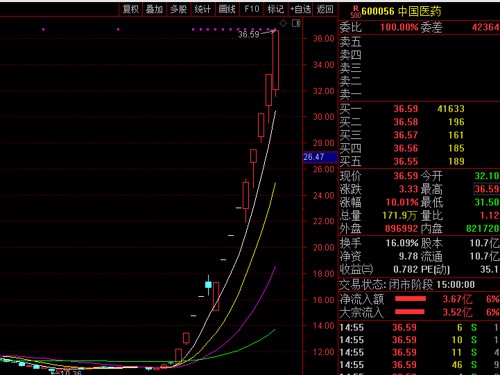This screenshot has width=500, height=375.
Task: Activate the 画线 drawing tool
Action: pyautogui.click(x=227, y=9)
